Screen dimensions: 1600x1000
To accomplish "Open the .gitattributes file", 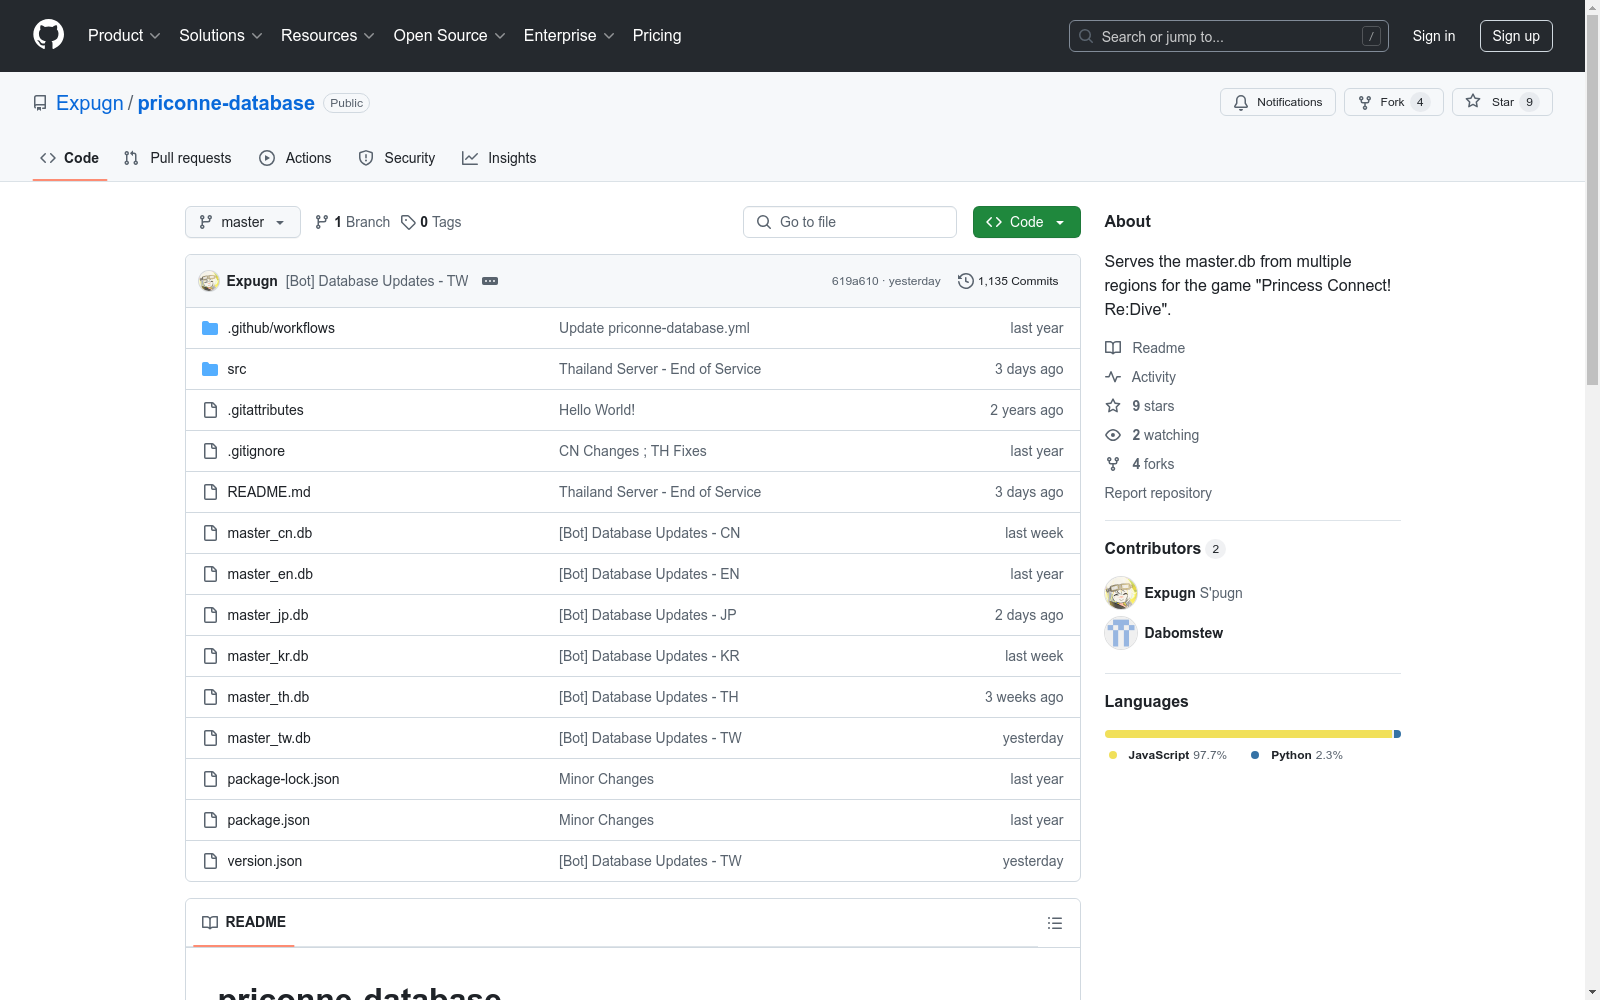I will click(265, 410).
